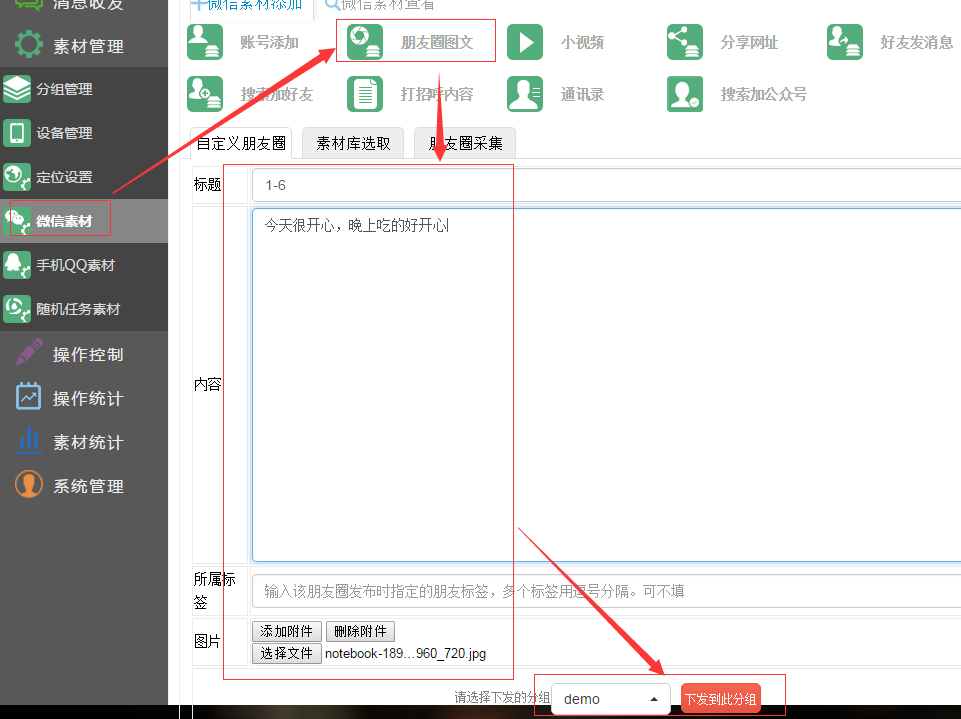Viewport: 961px width, 719px height.
Task: Click 下发到此分组 red button
Action: pos(721,699)
